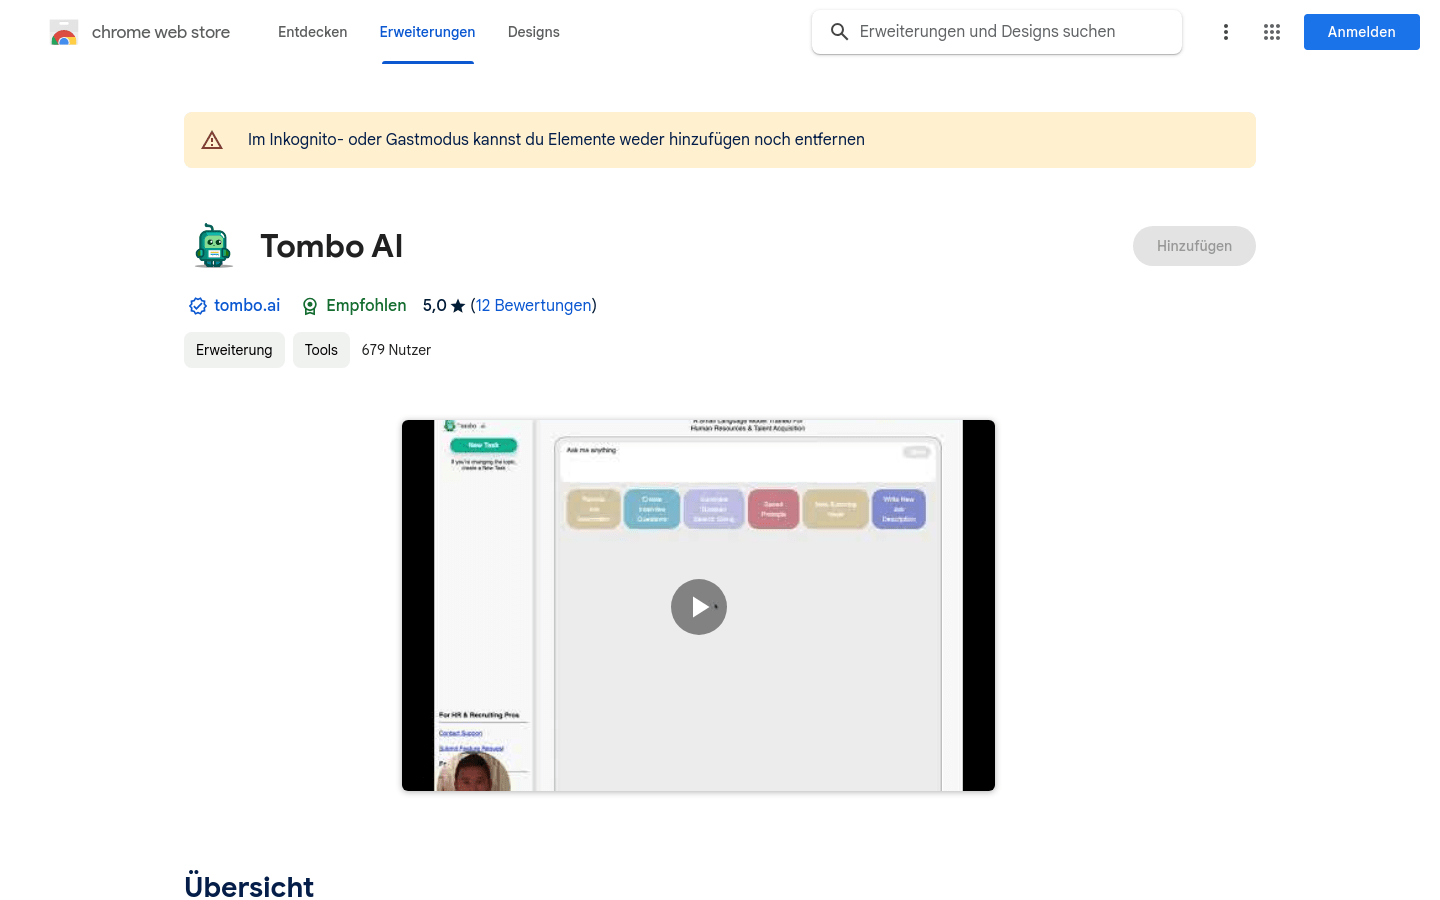The image size is (1440, 900).
Task: Focus the Erweiterungen und Designs suchen field
Action: click(997, 32)
